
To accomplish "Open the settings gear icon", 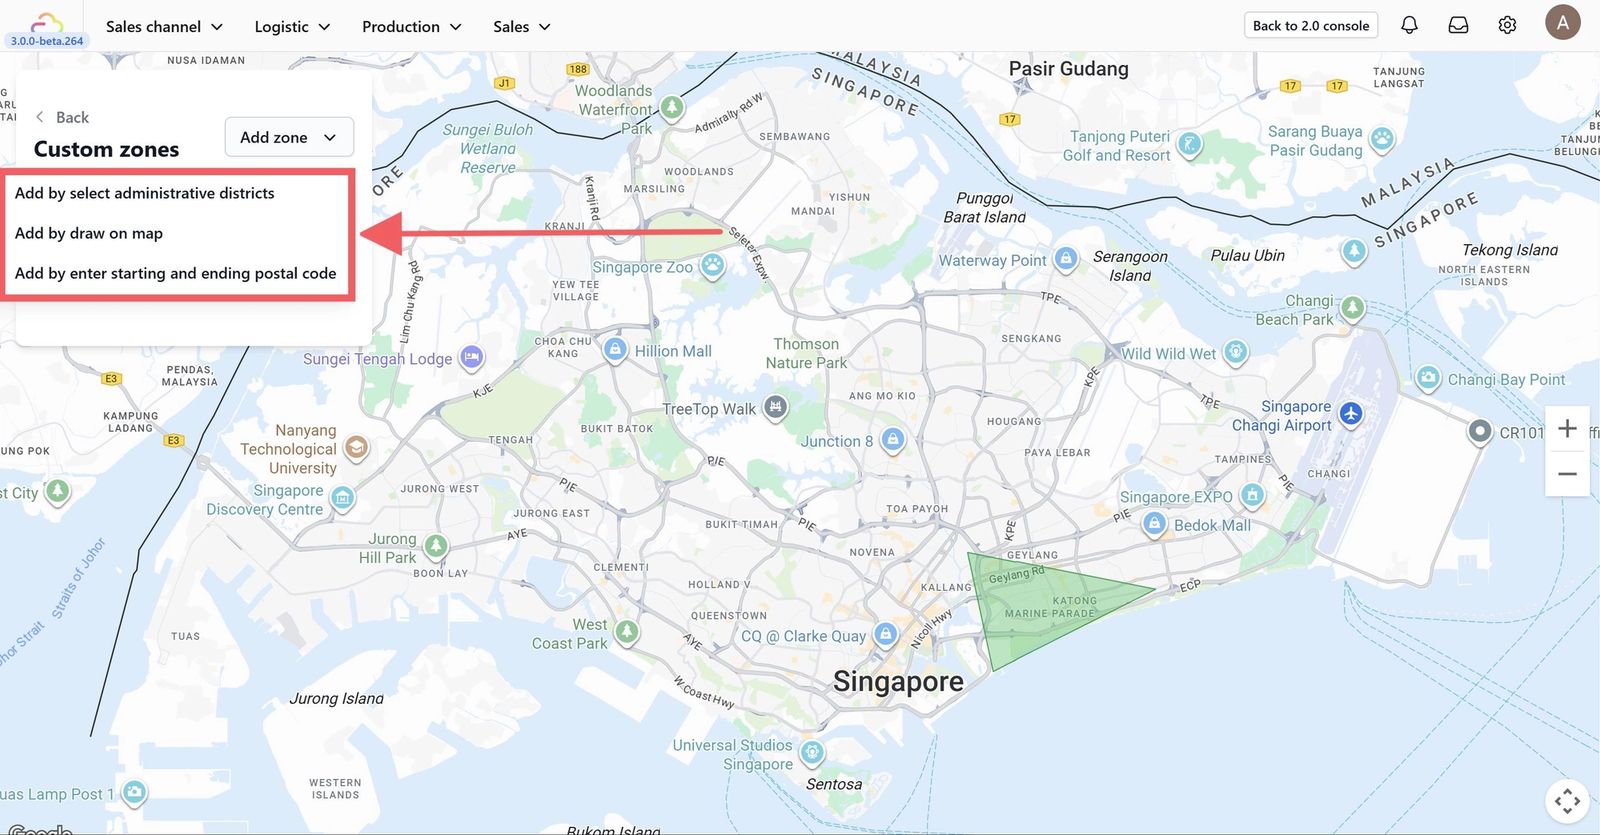I will coord(1507,25).
